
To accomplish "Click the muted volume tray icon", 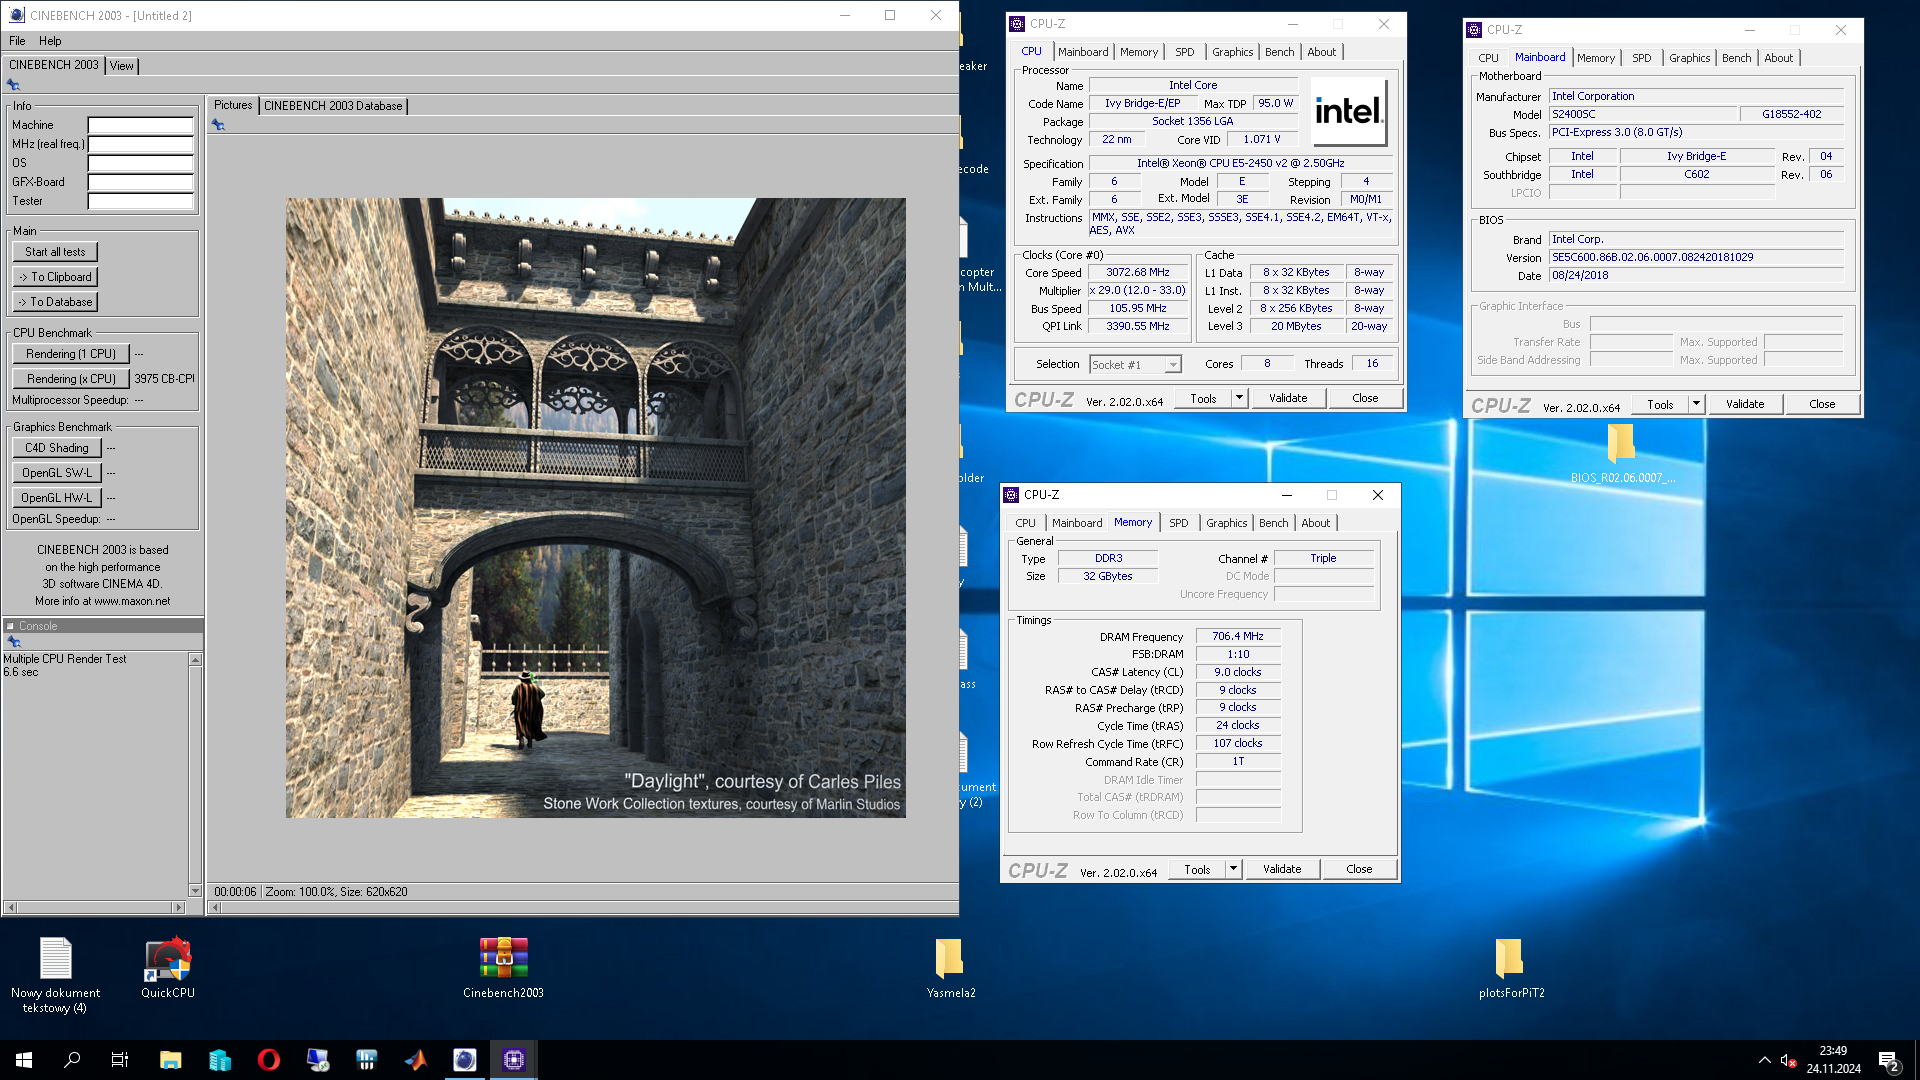I will [1788, 1060].
